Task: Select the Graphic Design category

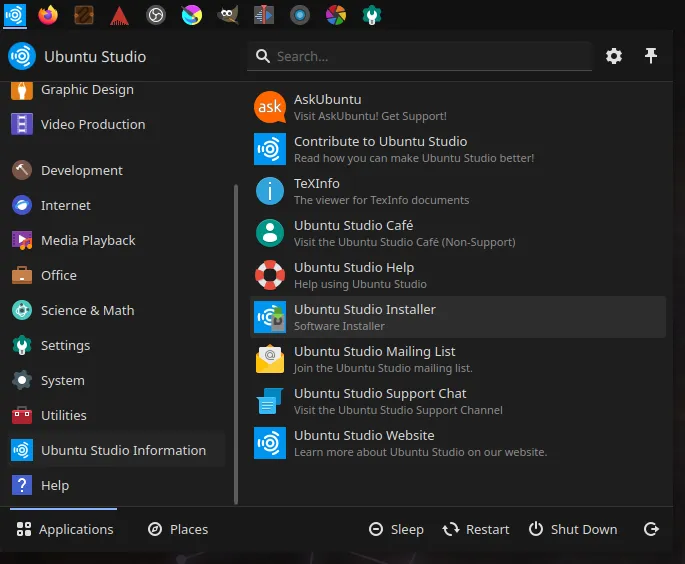Action: [x=87, y=90]
